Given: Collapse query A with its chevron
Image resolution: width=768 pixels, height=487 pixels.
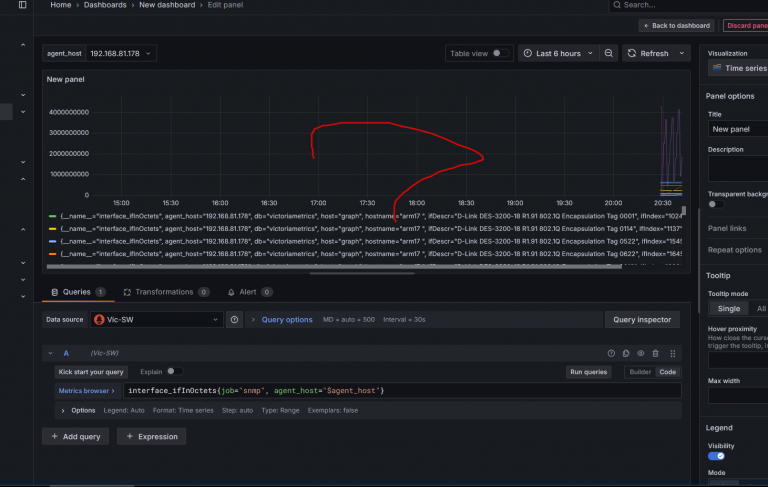Looking at the screenshot, I should [x=50, y=353].
